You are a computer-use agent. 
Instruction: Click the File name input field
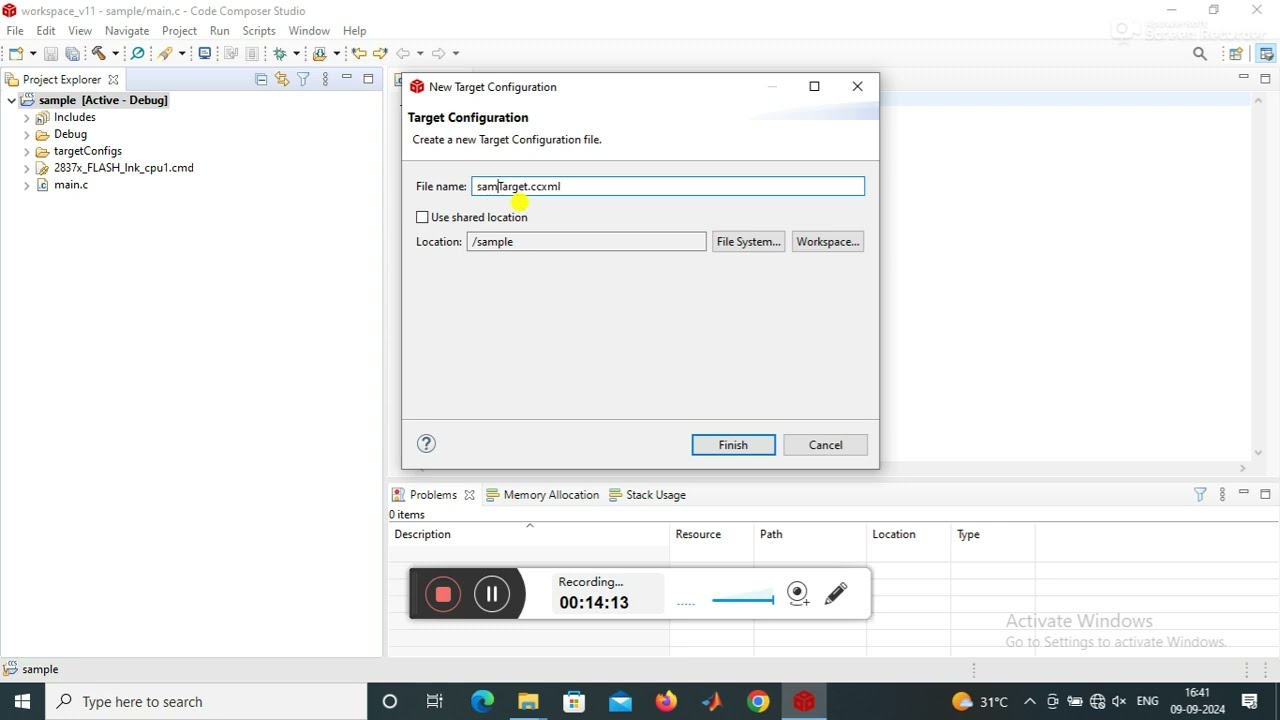click(667, 186)
